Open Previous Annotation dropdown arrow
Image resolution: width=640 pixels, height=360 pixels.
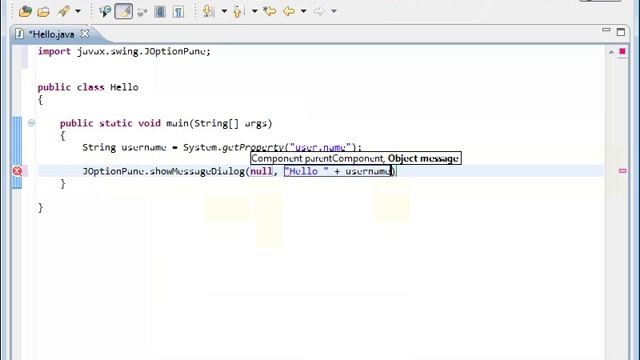[x=254, y=11]
